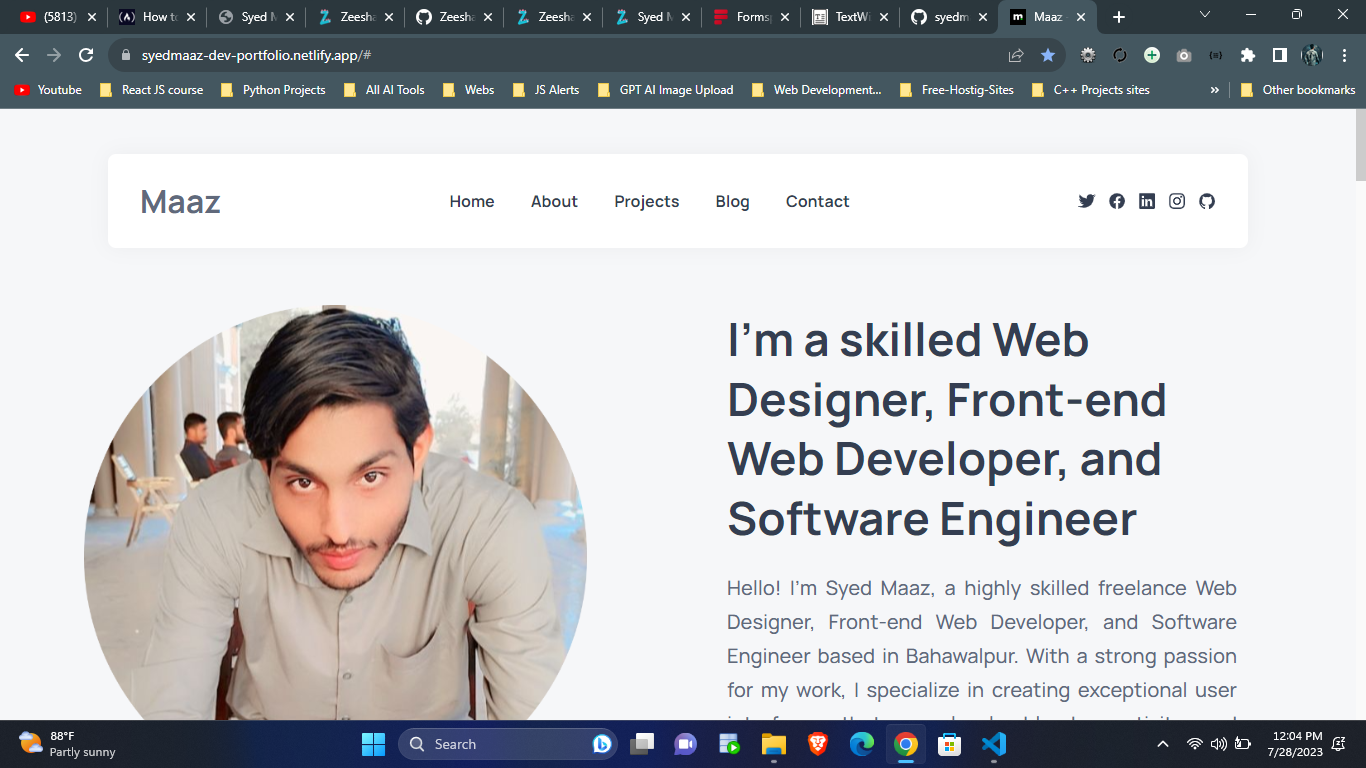This screenshot has width=1366, height=768.
Task: Click the address bar URL
Action: pos(257,55)
